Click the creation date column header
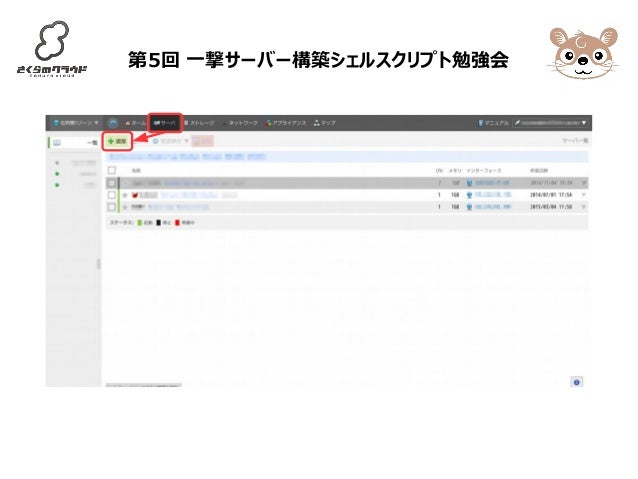638x479 pixels. click(539, 171)
